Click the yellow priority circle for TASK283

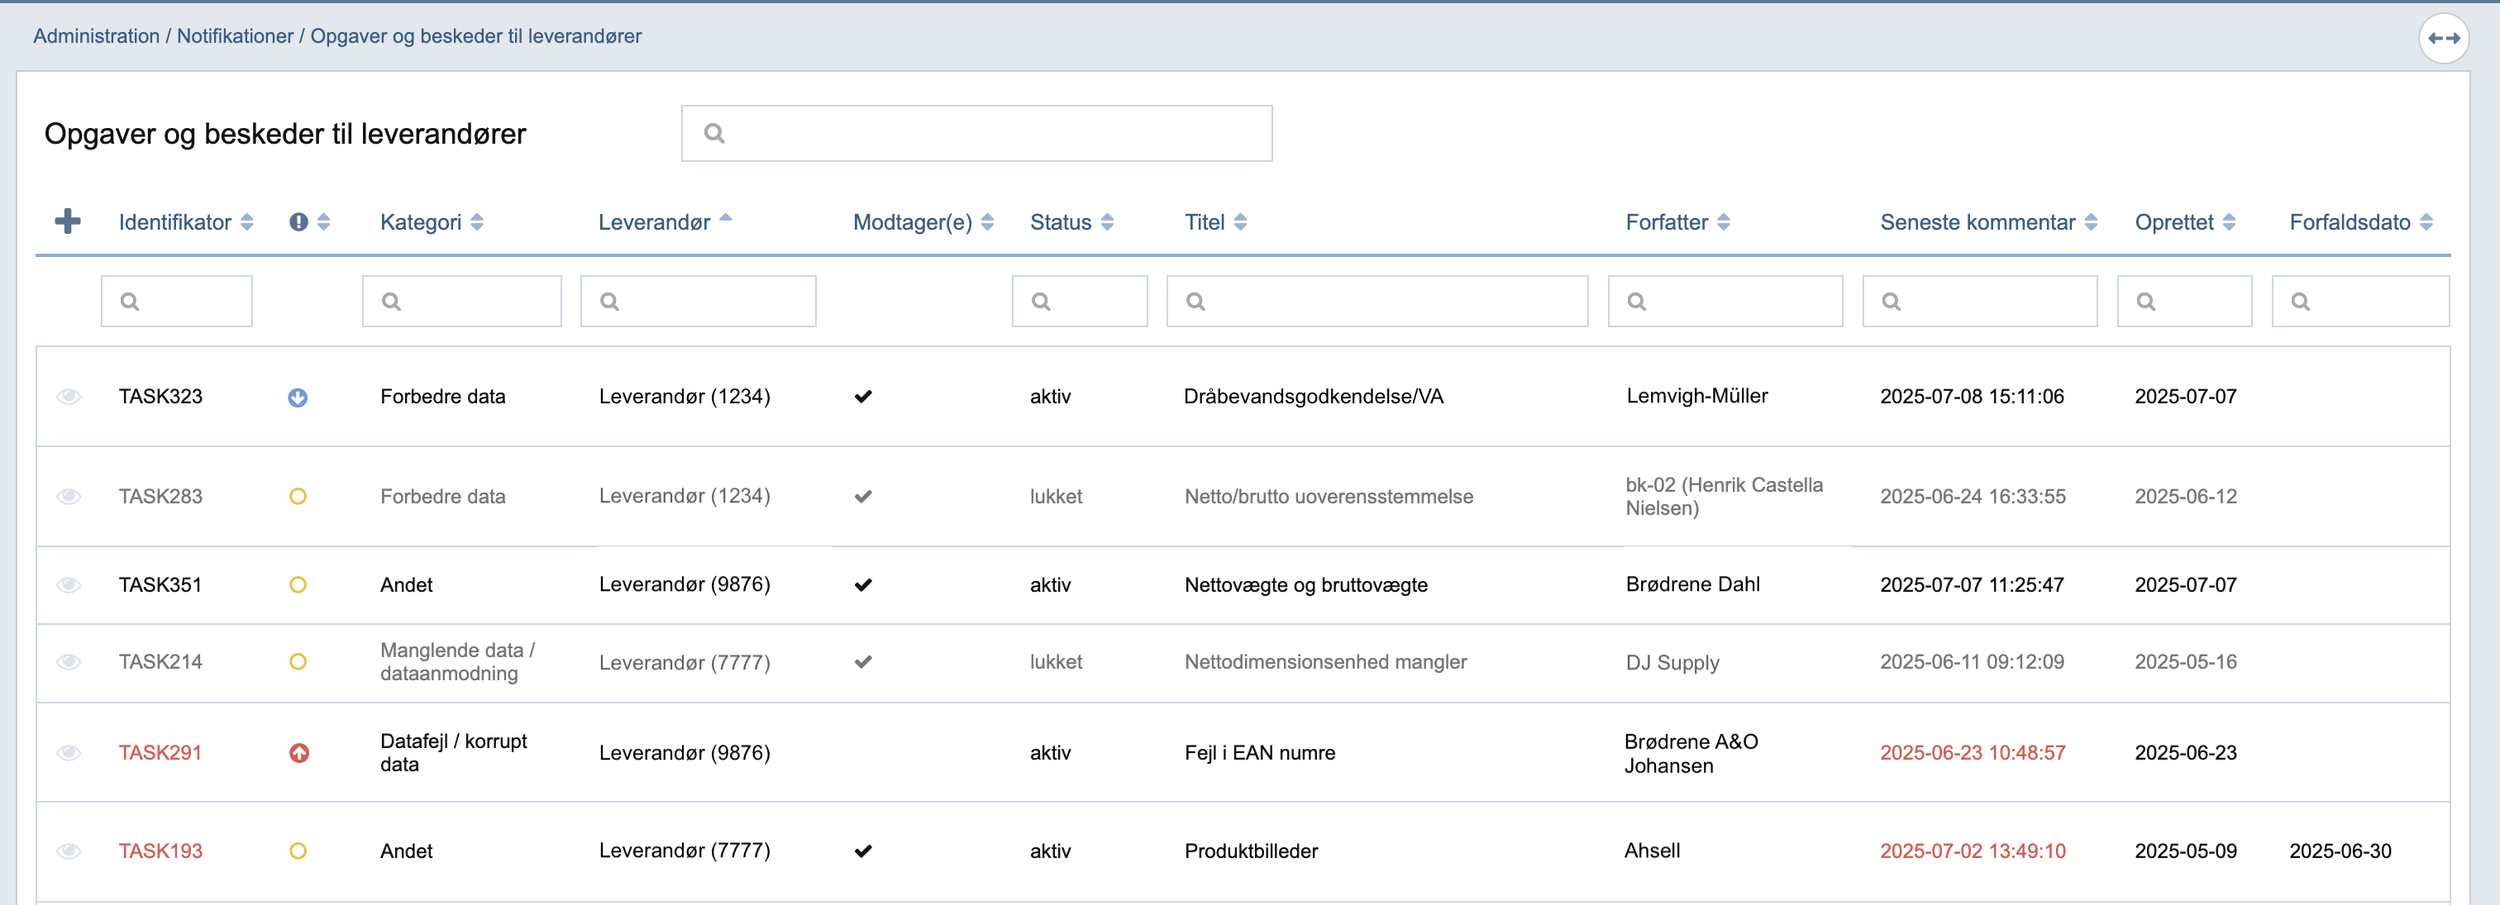click(x=298, y=496)
